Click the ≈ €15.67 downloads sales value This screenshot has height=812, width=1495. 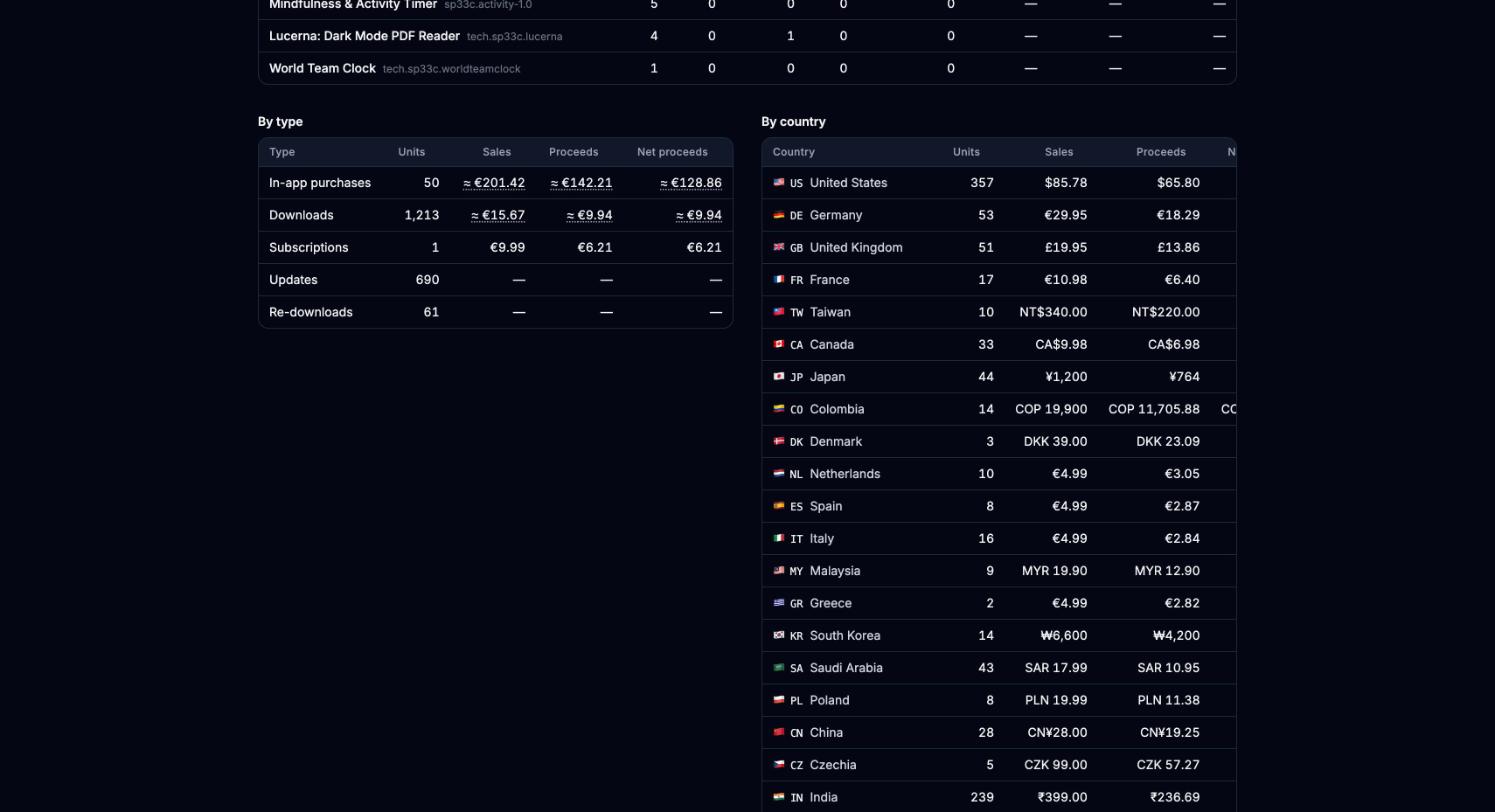pos(498,215)
